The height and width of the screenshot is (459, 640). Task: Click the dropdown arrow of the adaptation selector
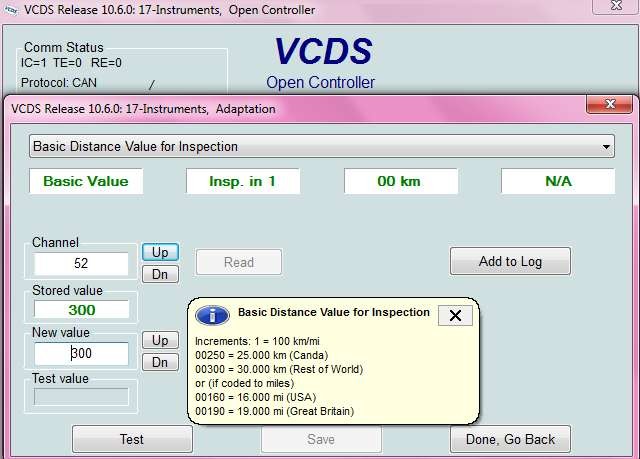[606, 147]
